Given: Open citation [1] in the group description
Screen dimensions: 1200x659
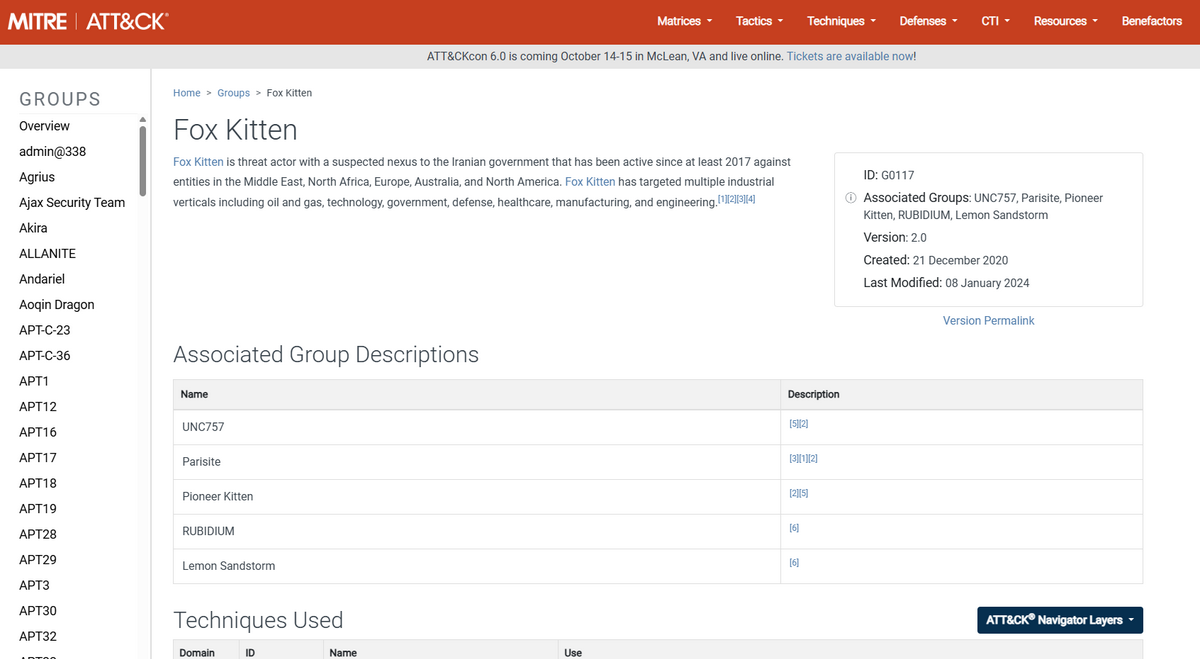Looking at the screenshot, I should 723,200.
